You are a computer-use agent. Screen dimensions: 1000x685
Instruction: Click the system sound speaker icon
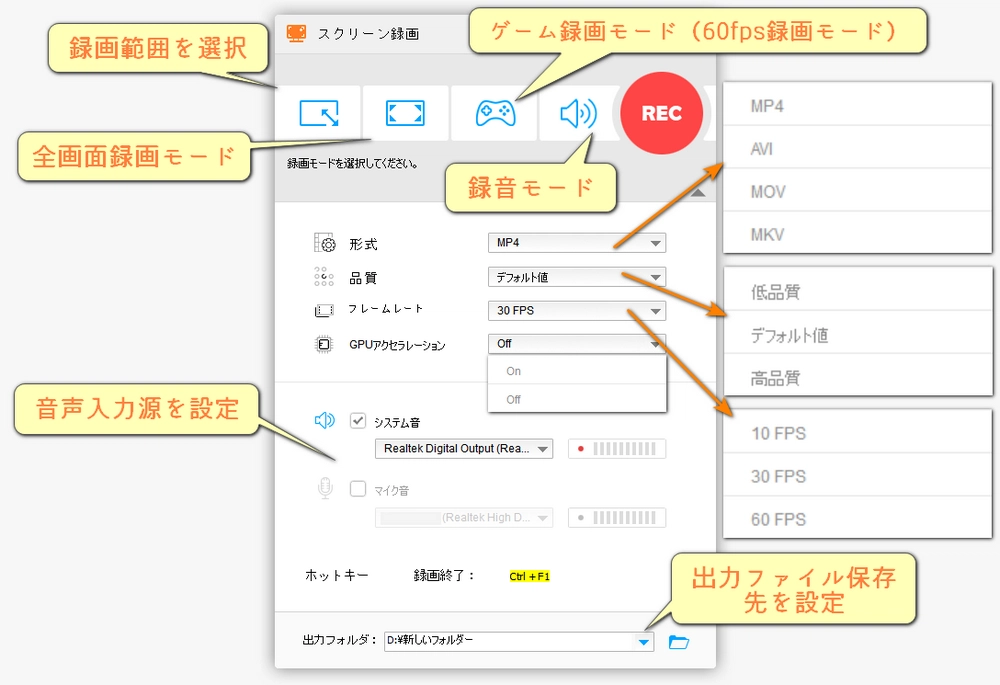click(x=325, y=421)
